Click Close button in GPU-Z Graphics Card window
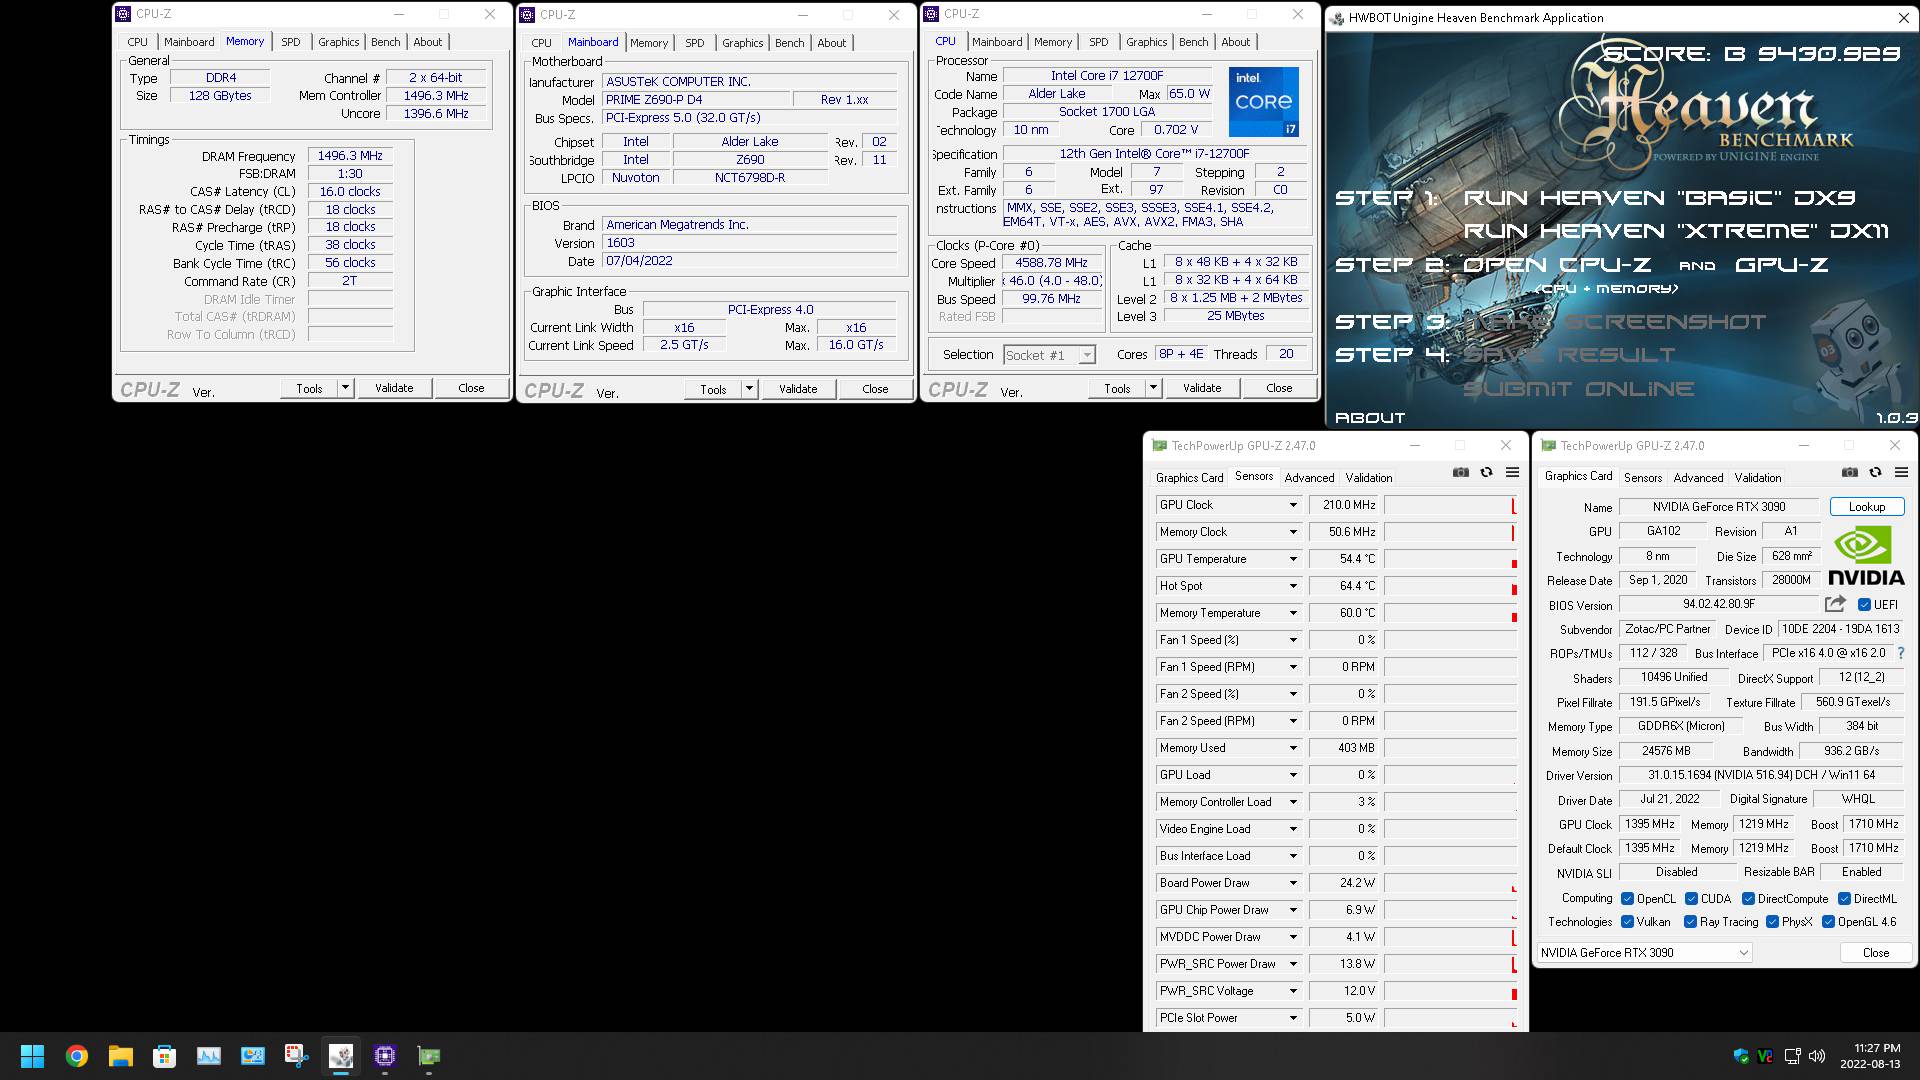Image resolution: width=1920 pixels, height=1080 pixels. point(1876,953)
